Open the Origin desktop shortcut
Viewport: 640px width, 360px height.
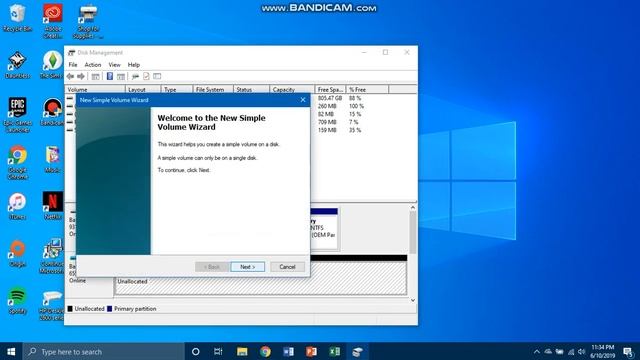[17, 253]
